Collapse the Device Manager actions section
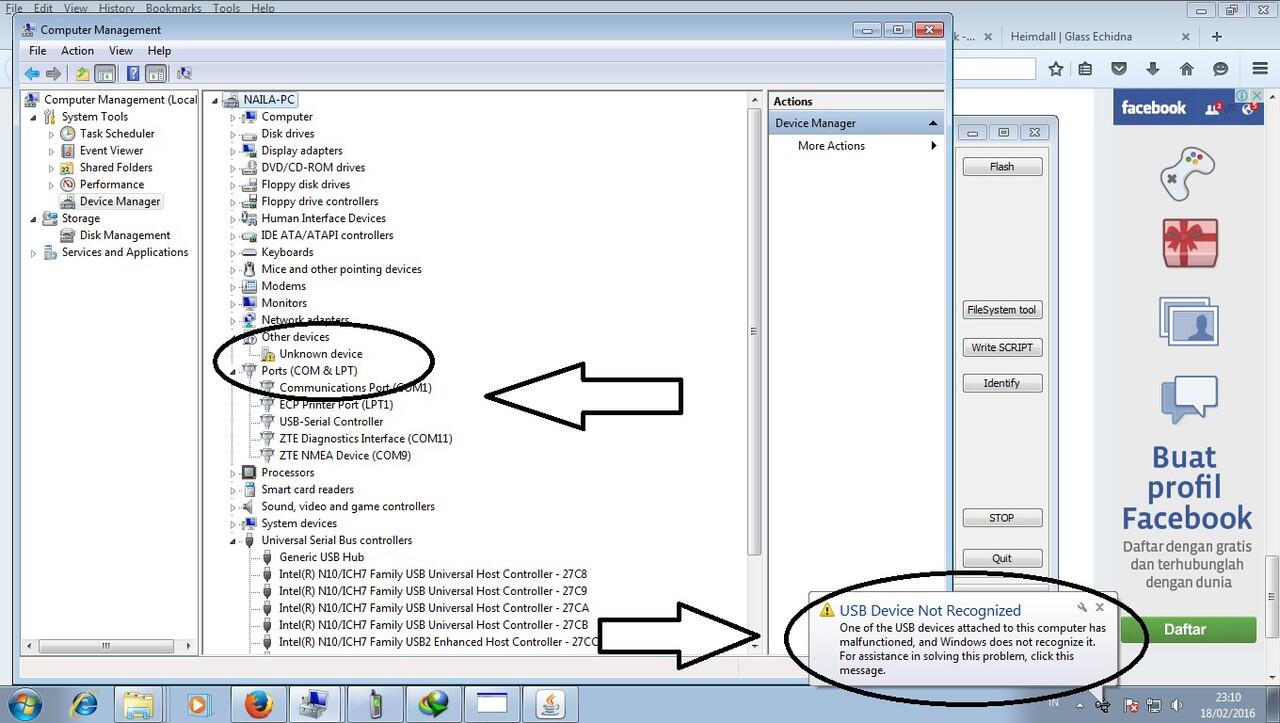This screenshot has height=723, width=1280. pos(933,124)
